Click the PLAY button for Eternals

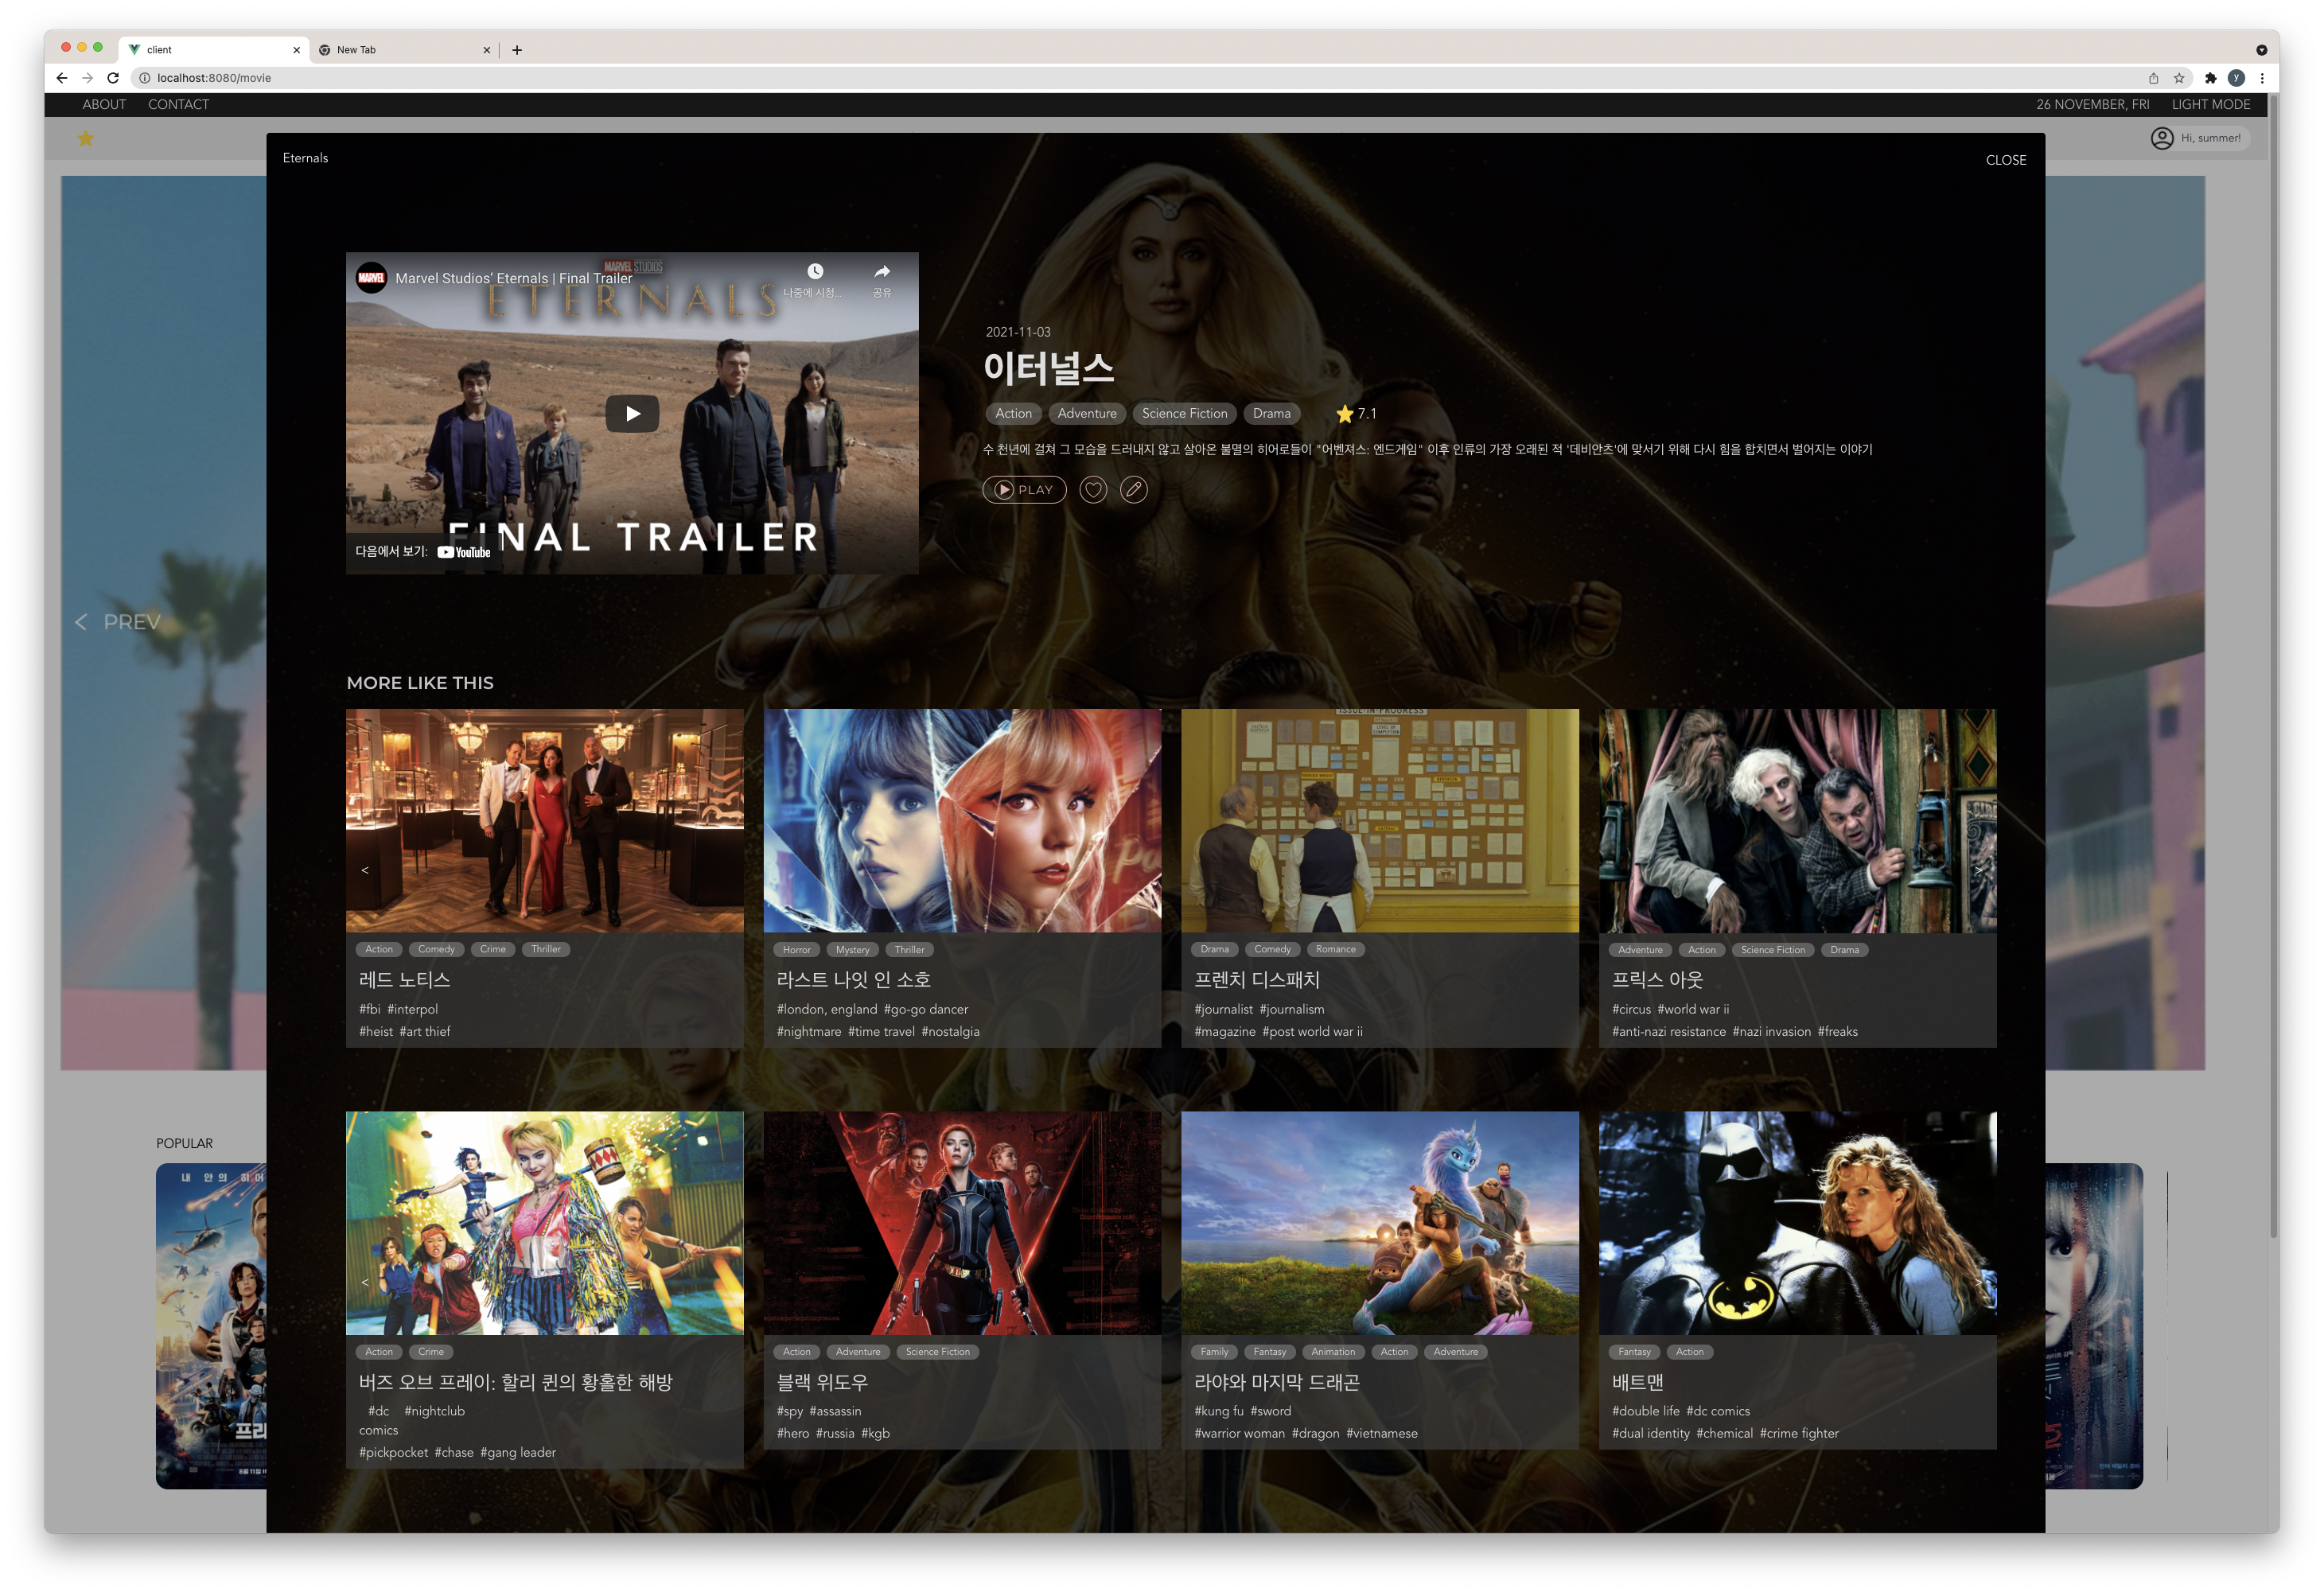coord(1024,490)
